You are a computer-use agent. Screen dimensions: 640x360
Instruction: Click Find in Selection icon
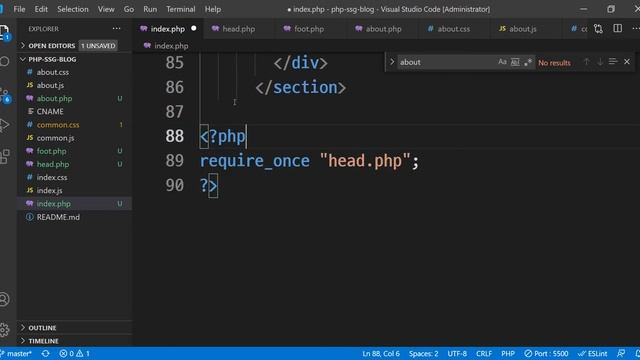pyautogui.click(x=613, y=62)
